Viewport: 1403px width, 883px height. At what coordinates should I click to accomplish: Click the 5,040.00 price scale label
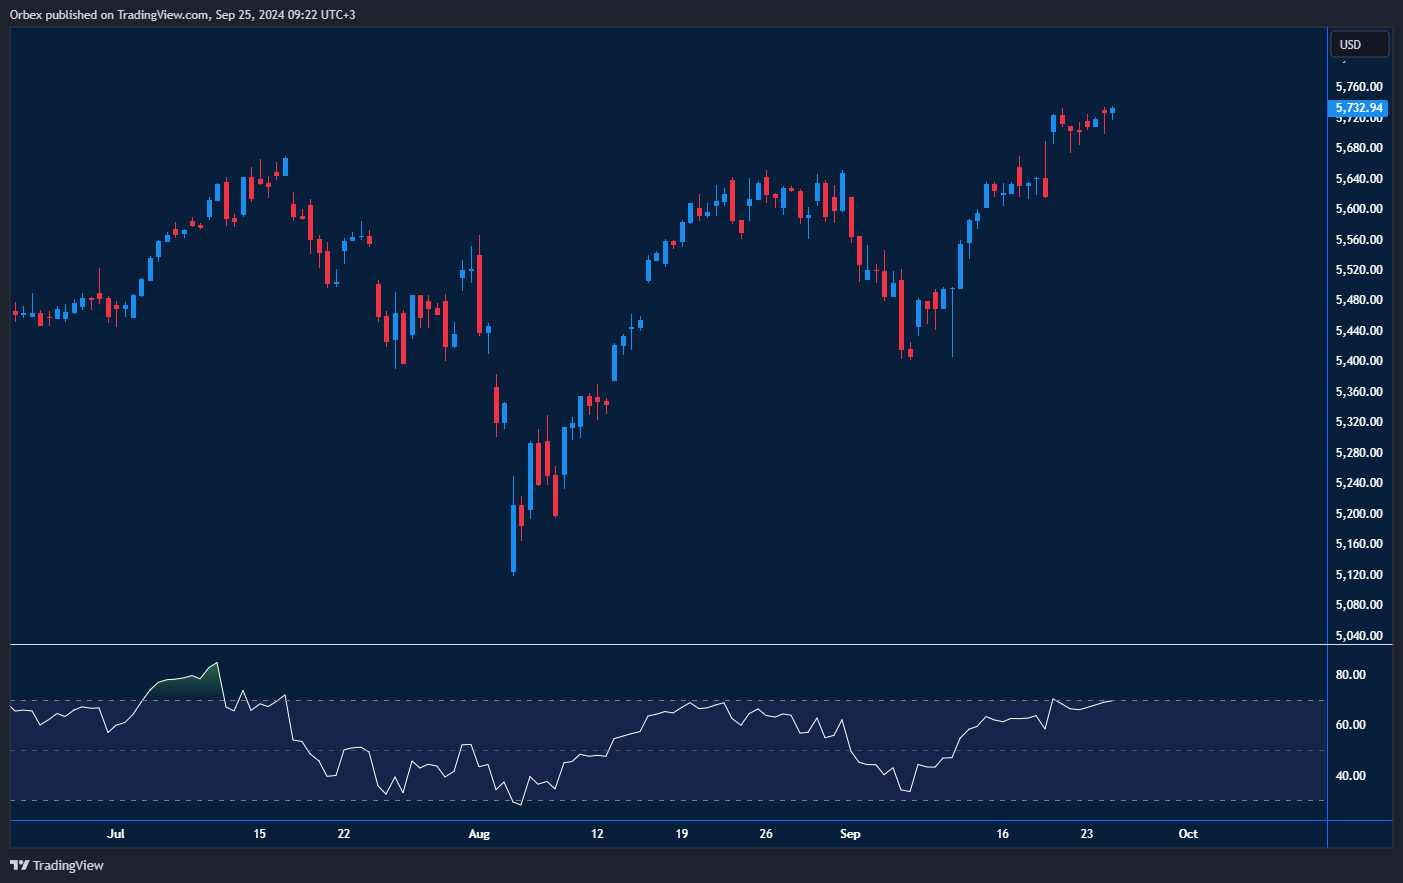click(x=1359, y=636)
